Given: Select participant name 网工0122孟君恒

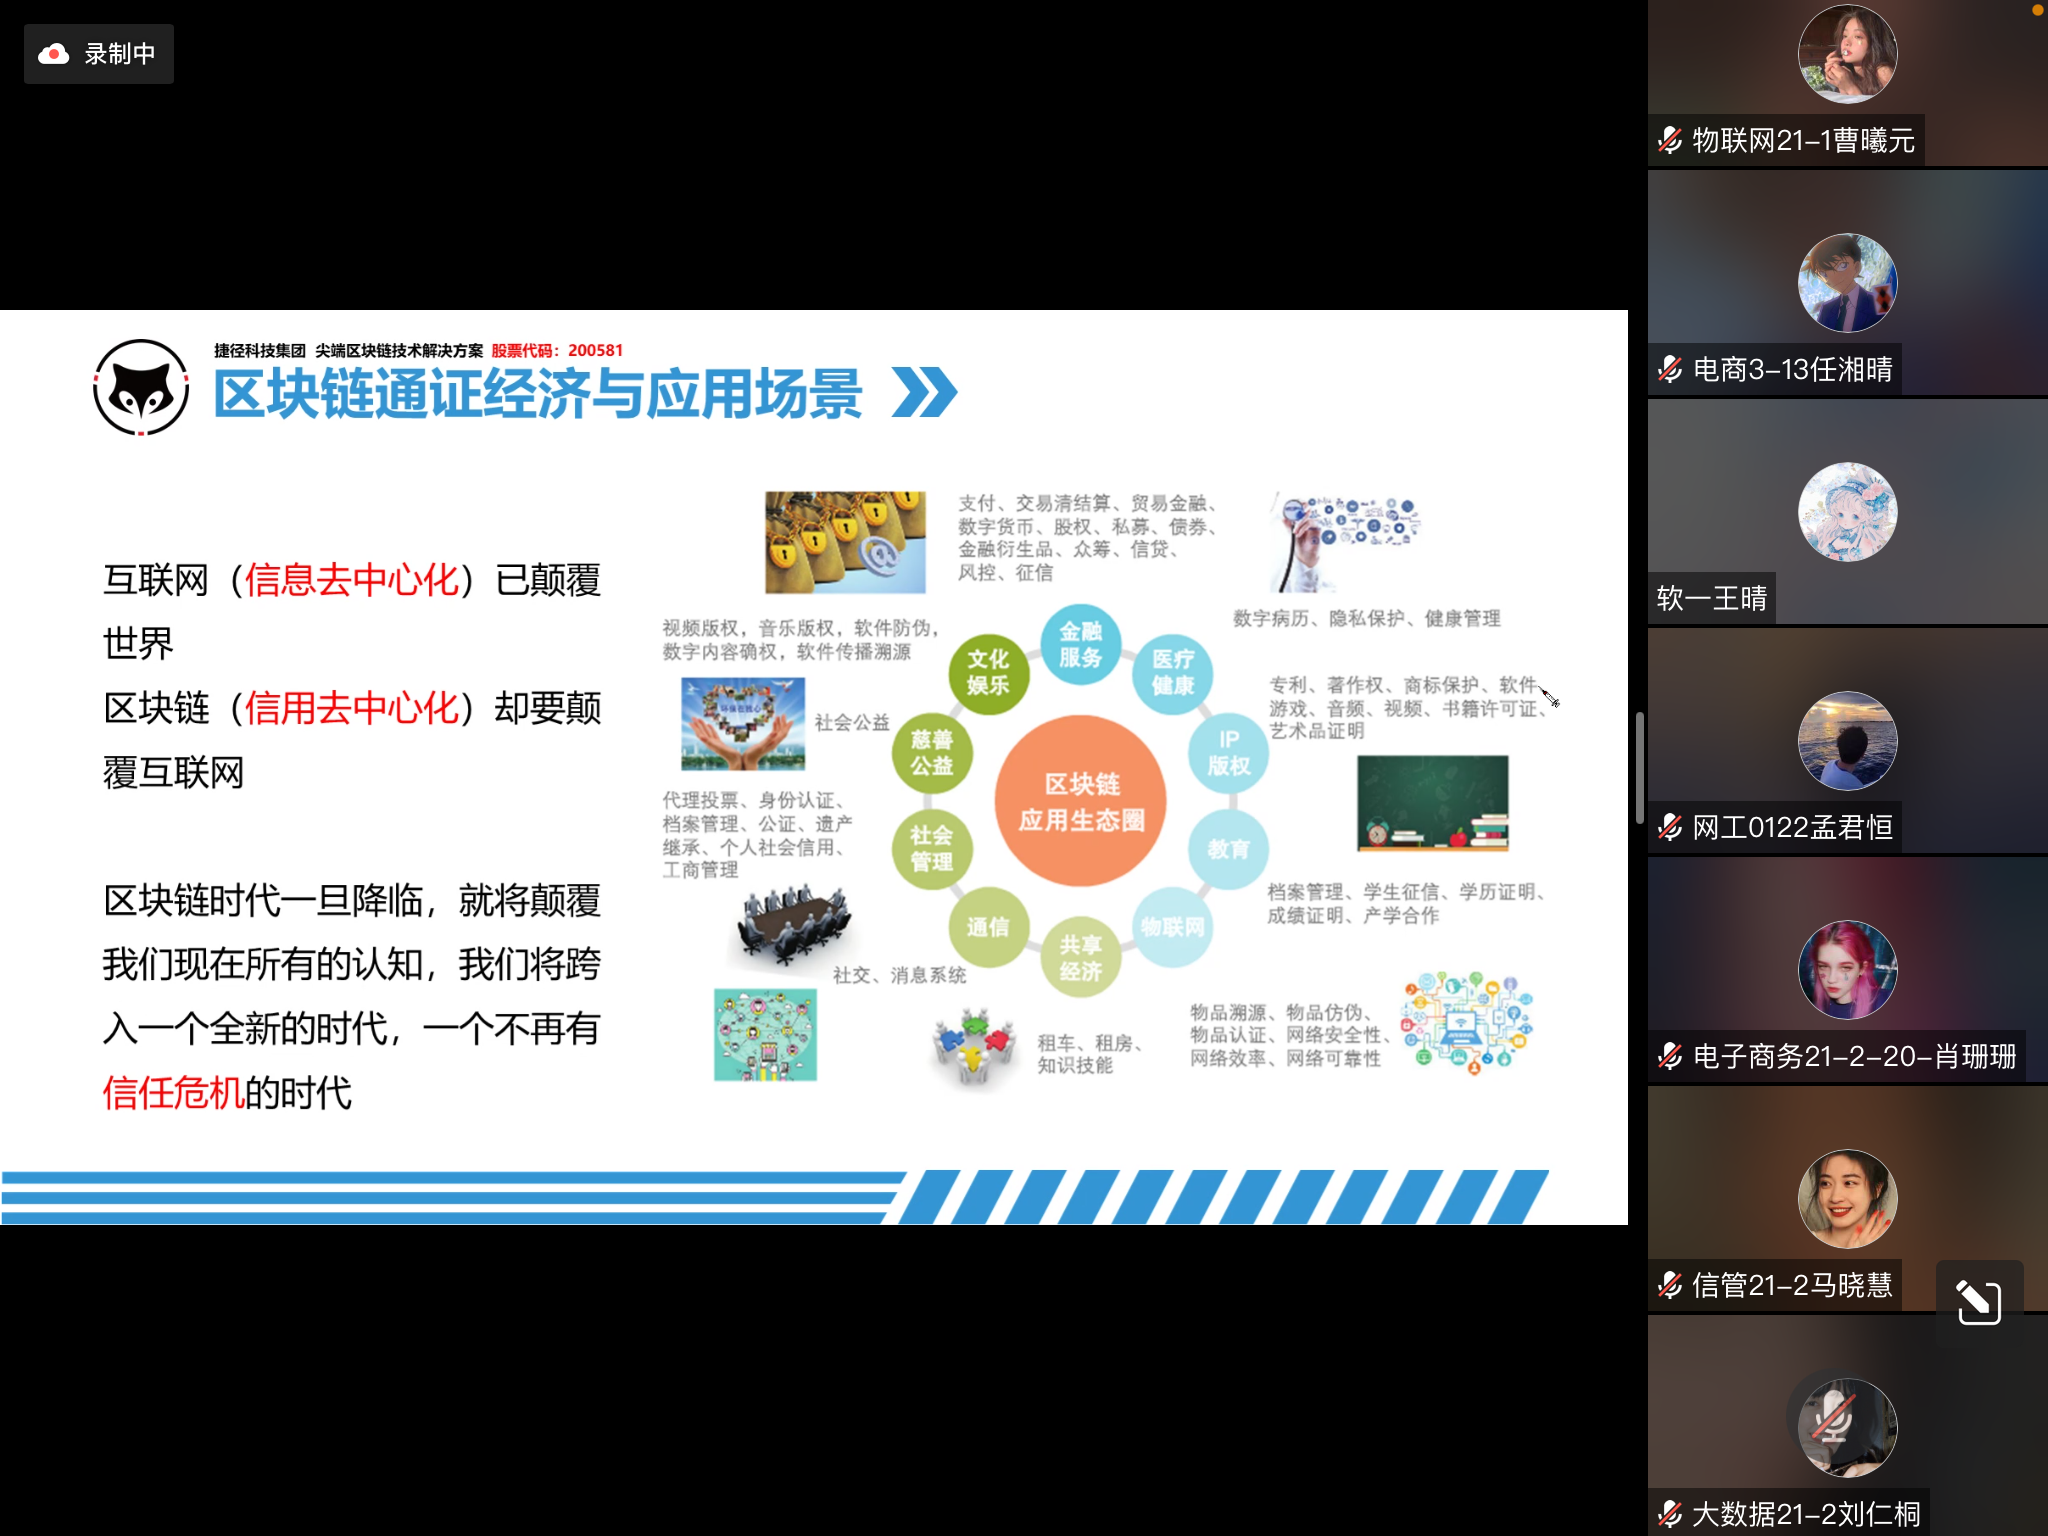Looking at the screenshot, I should pos(1792,827).
